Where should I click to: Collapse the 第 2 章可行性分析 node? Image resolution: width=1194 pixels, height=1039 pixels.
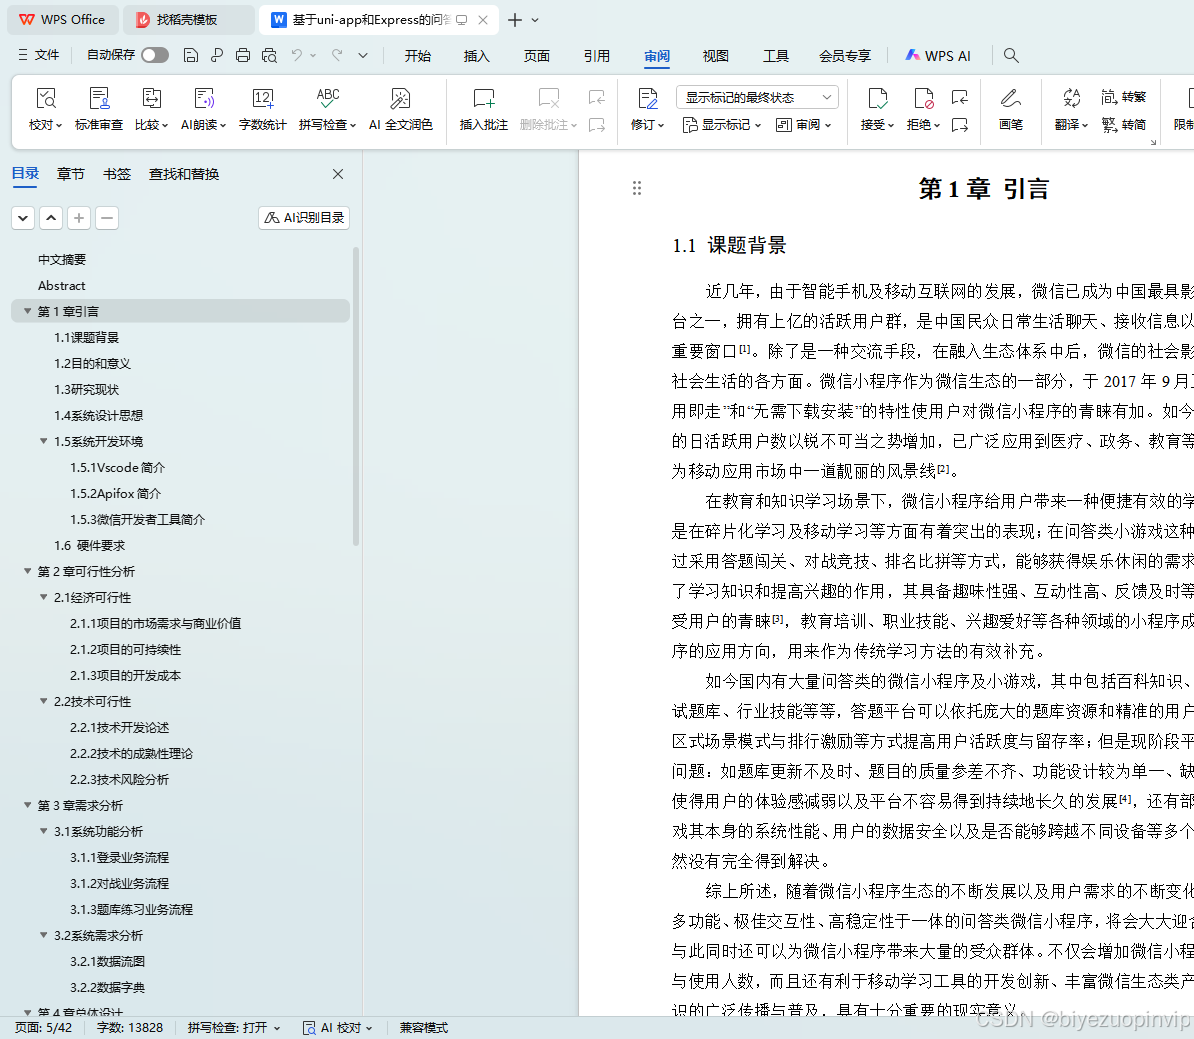[27, 571]
